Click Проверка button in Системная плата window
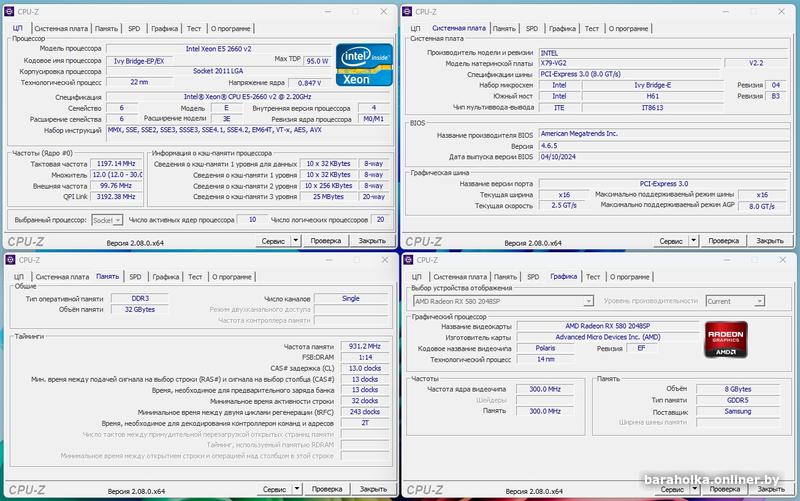Image resolution: width=800 pixels, height=501 pixels. (723, 240)
